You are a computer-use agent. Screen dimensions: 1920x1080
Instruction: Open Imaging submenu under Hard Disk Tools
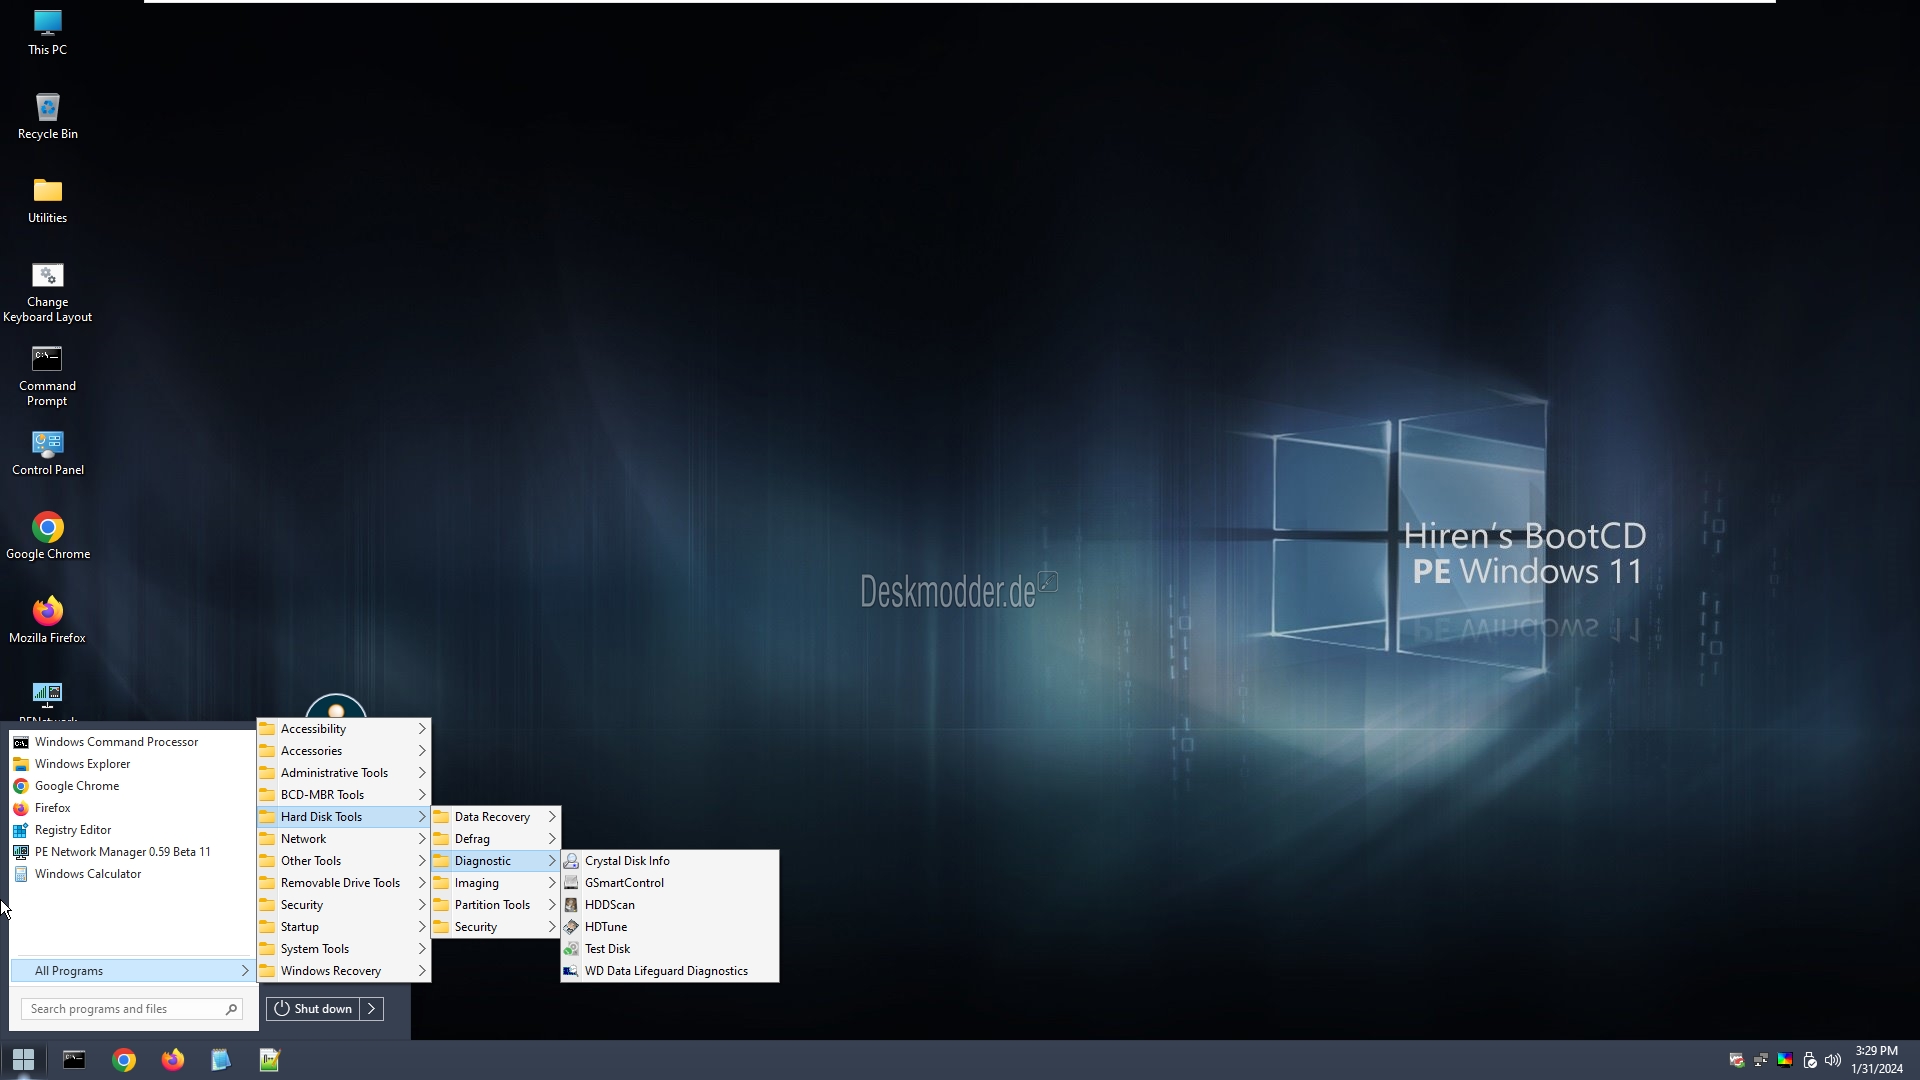pos(495,883)
